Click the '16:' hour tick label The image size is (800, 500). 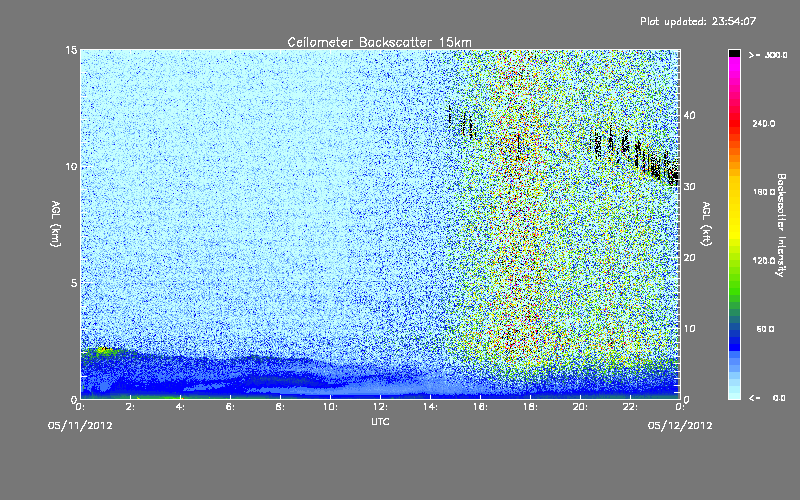point(480,407)
